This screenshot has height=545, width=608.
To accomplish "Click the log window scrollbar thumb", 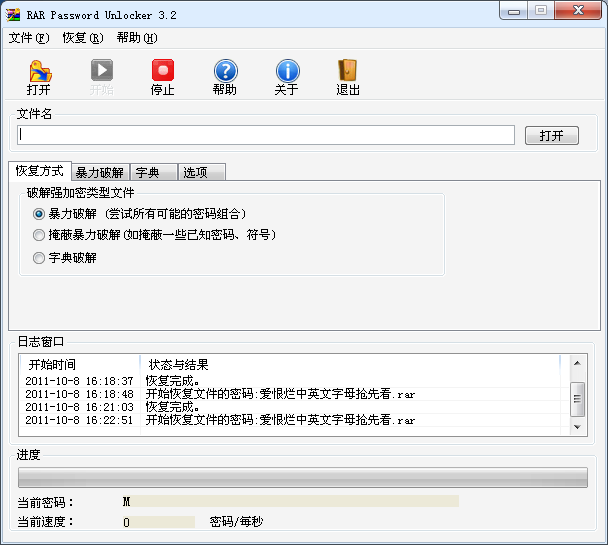I will 577,399.
